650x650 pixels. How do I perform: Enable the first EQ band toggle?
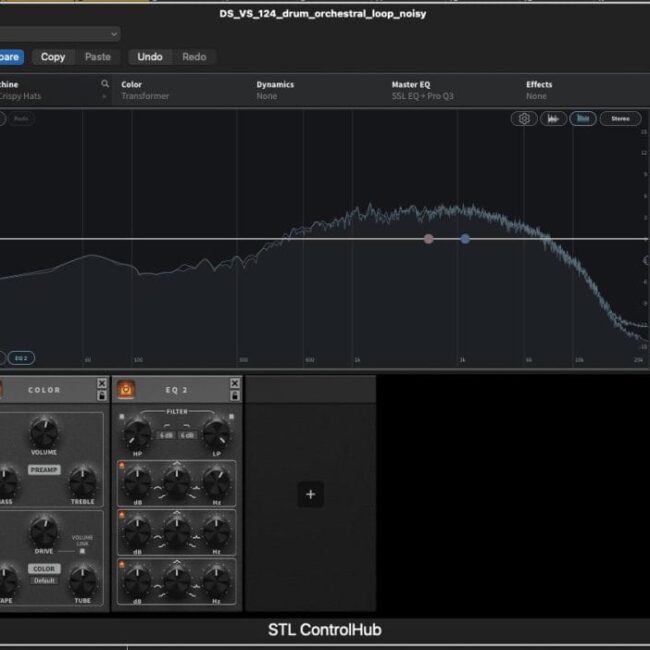[122, 464]
